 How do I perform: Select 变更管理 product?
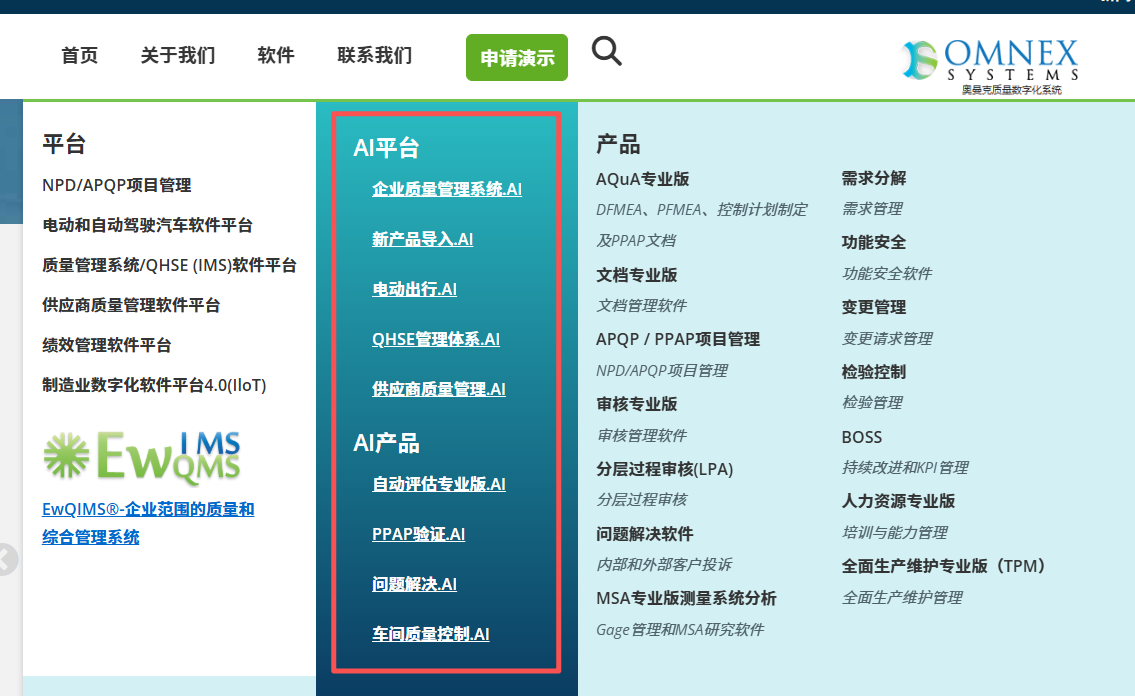pyautogui.click(x=874, y=307)
